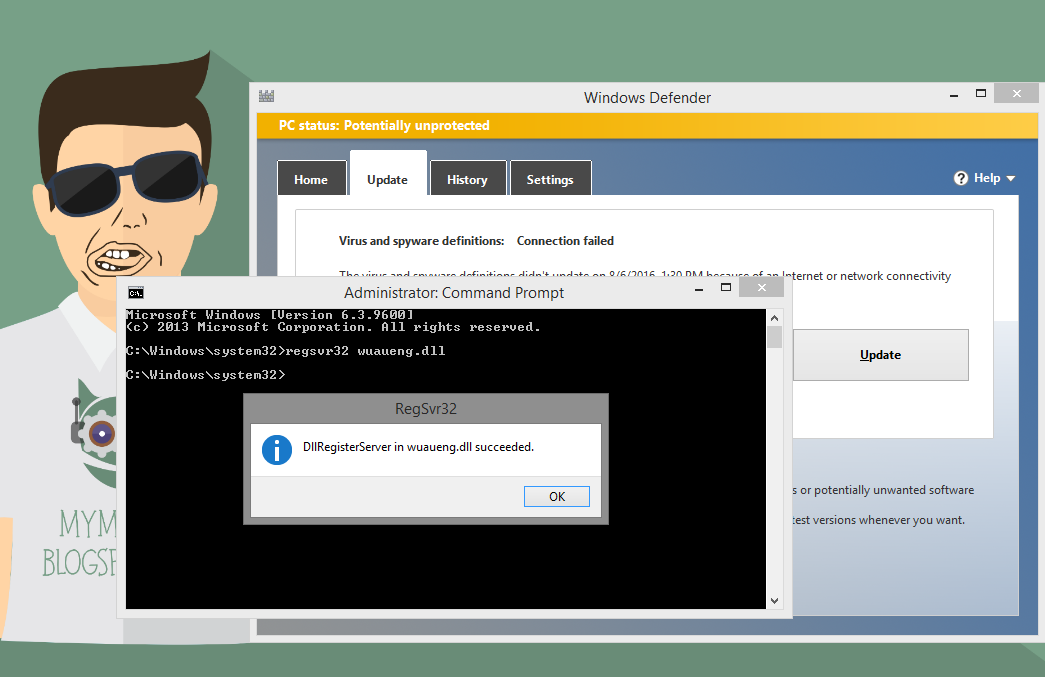Click the 'Microsoft Windows [Version 6.3.9600]' line
Viewport: 1045px width, 677px height.
270,315
